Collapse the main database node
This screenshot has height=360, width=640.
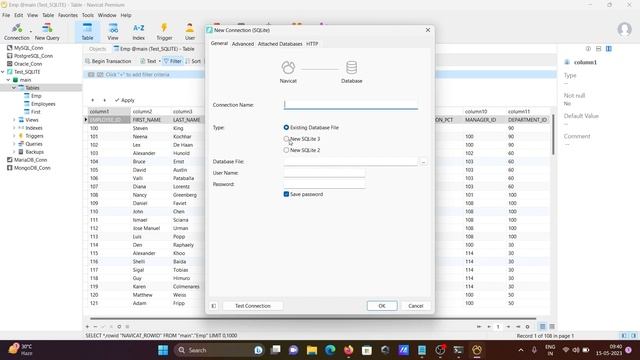[8, 80]
